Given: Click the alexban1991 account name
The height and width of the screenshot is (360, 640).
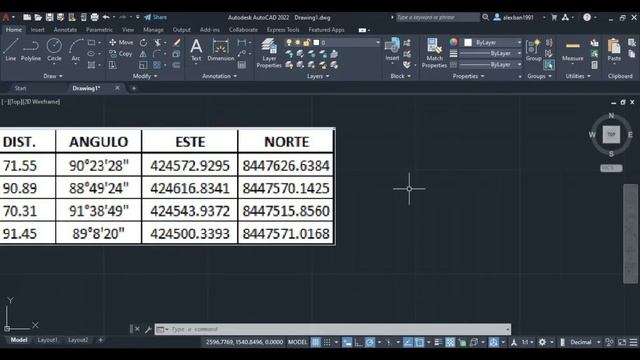Looking at the screenshot, I should pyautogui.click(x=518, y=18).
